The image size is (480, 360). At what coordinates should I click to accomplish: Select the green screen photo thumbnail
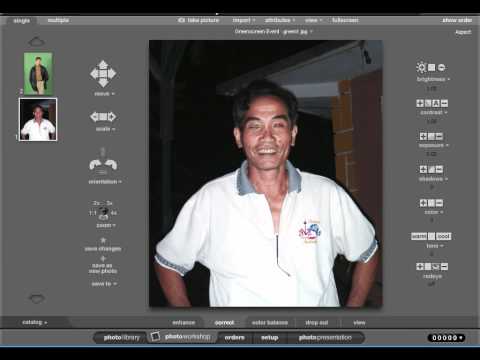click(38, 74)
